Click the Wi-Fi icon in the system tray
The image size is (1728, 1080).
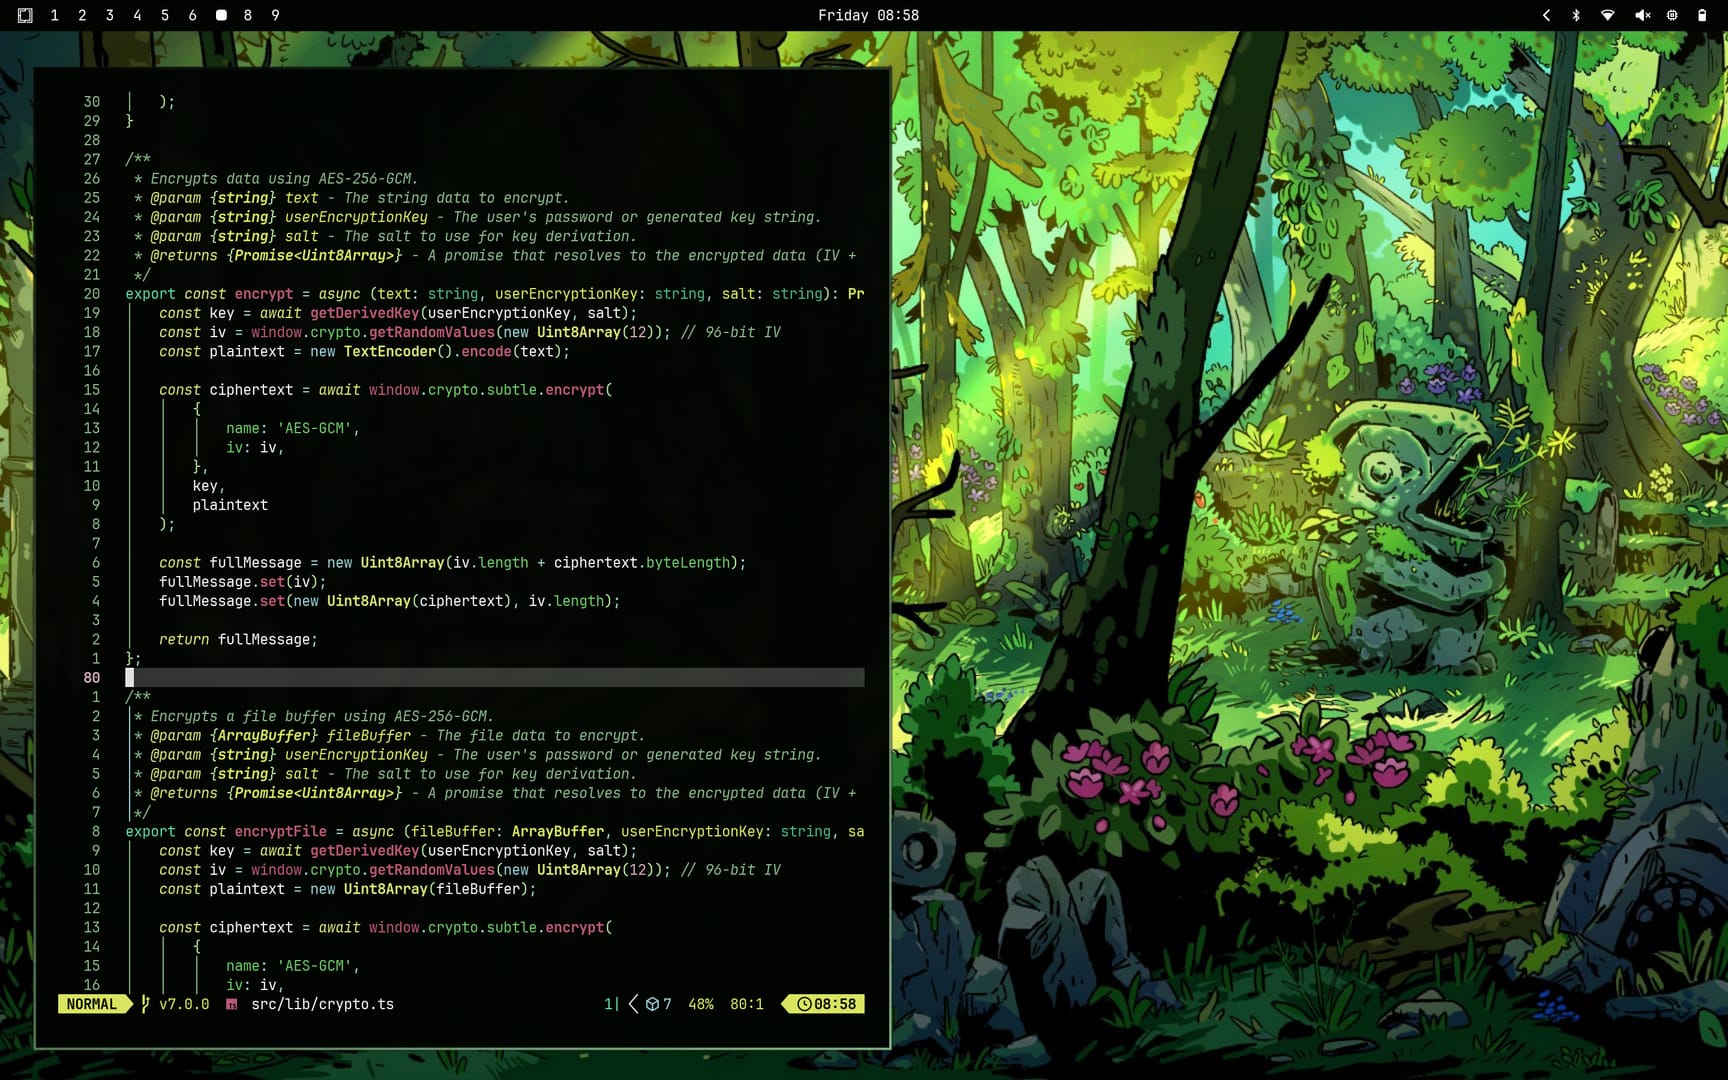[x=1608, y=15]
